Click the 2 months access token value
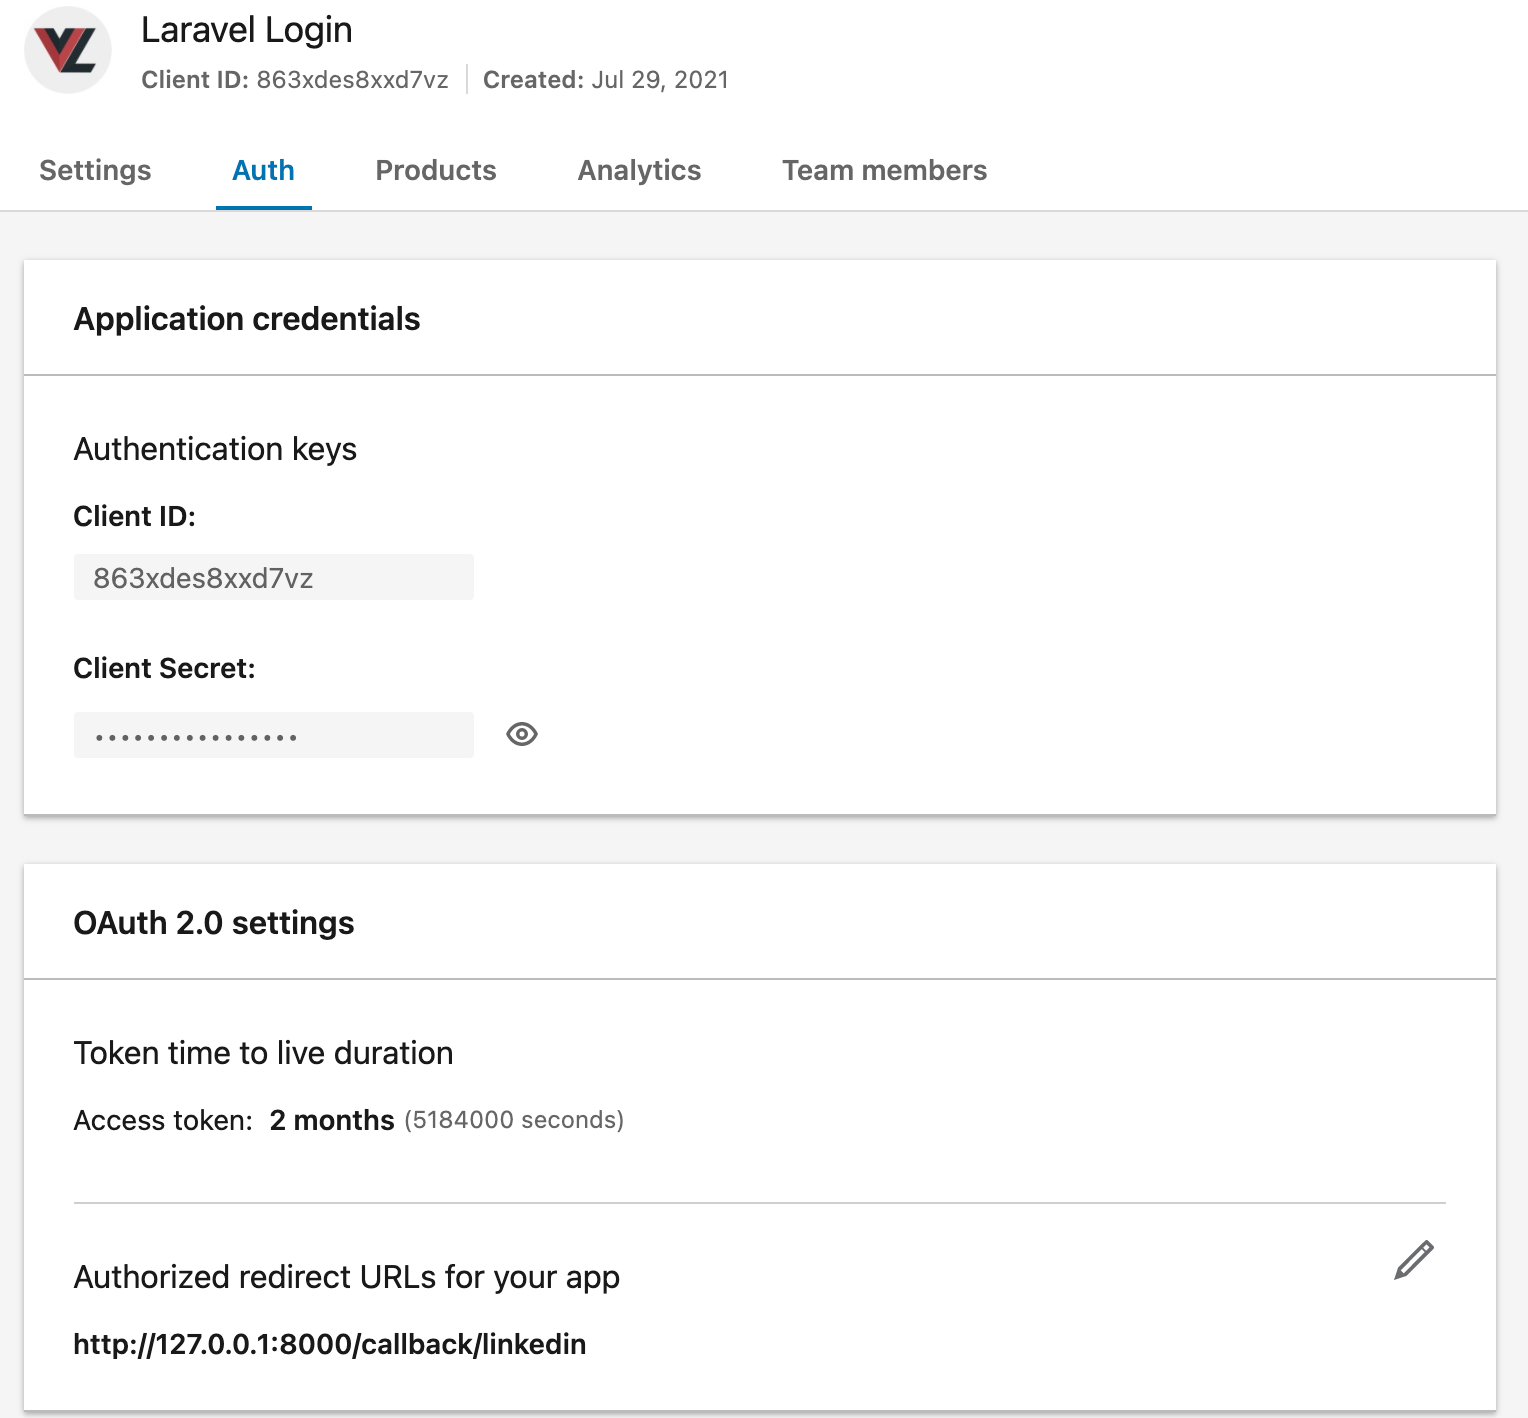The width and height of the screenshot is (1528, 1418). tap(332, 1120)
